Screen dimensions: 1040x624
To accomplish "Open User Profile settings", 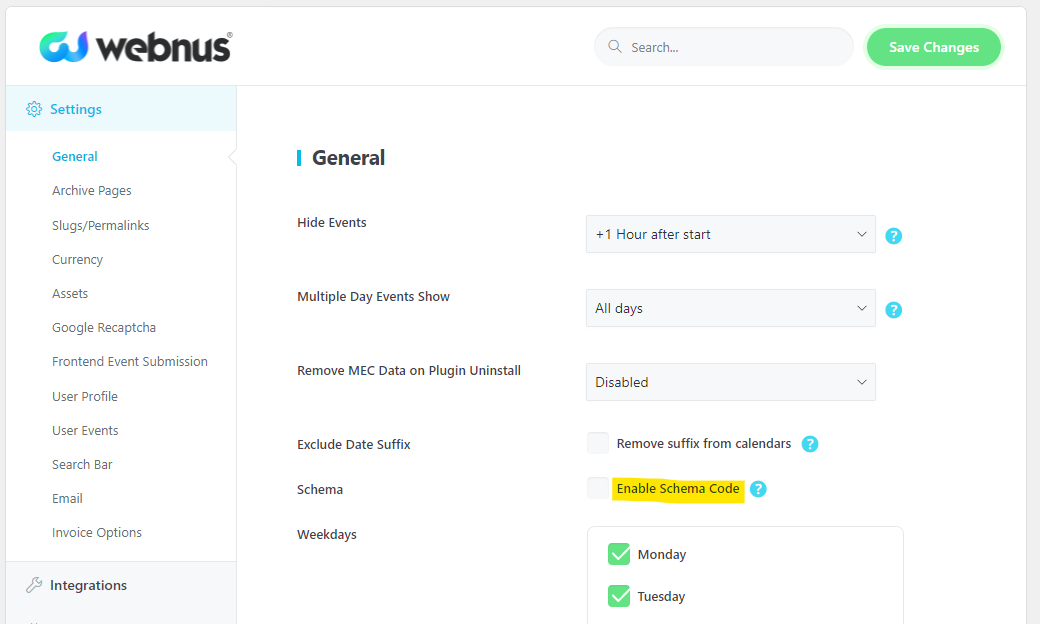I will coord(85,397).
